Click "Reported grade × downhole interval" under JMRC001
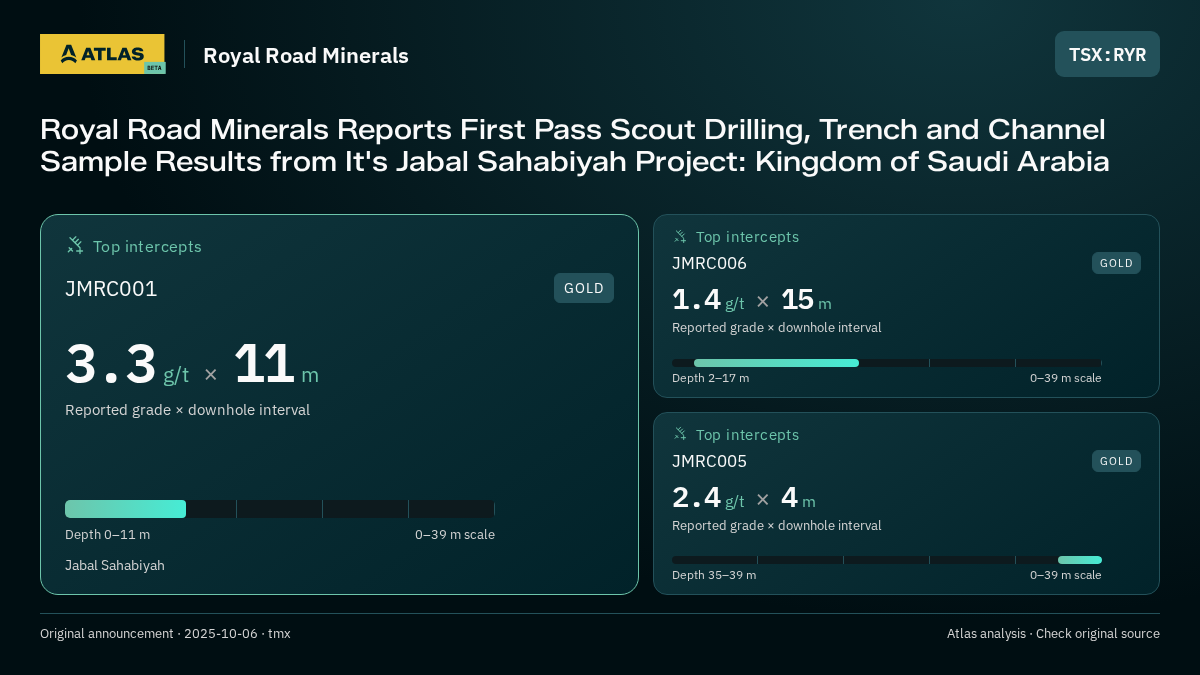Image resolution: width=1200 pixels, height=675 pixels. pyautogui.click(x=187, y=410)
